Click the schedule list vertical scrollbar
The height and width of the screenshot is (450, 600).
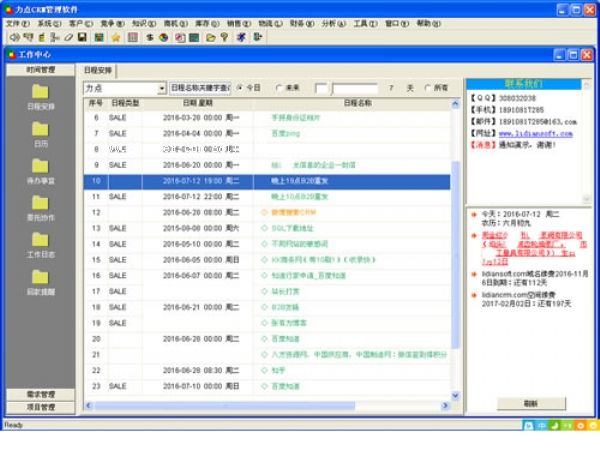pos(456,250)
